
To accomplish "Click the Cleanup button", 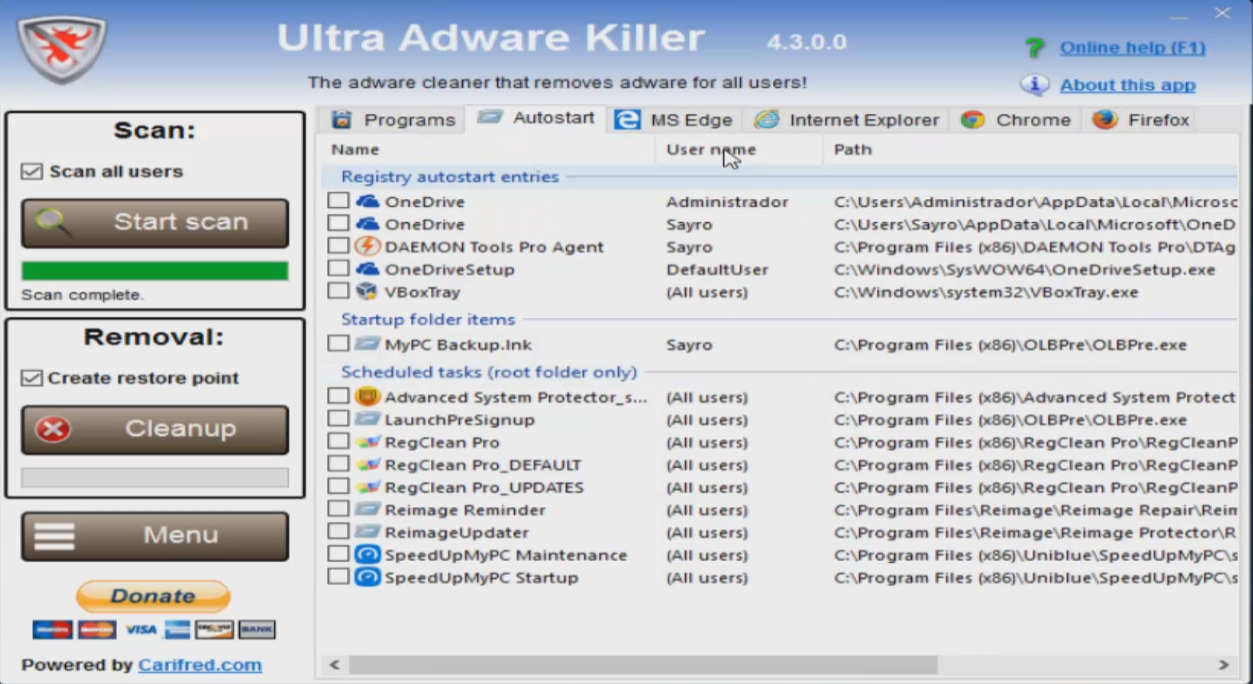I will click(155, 429).
